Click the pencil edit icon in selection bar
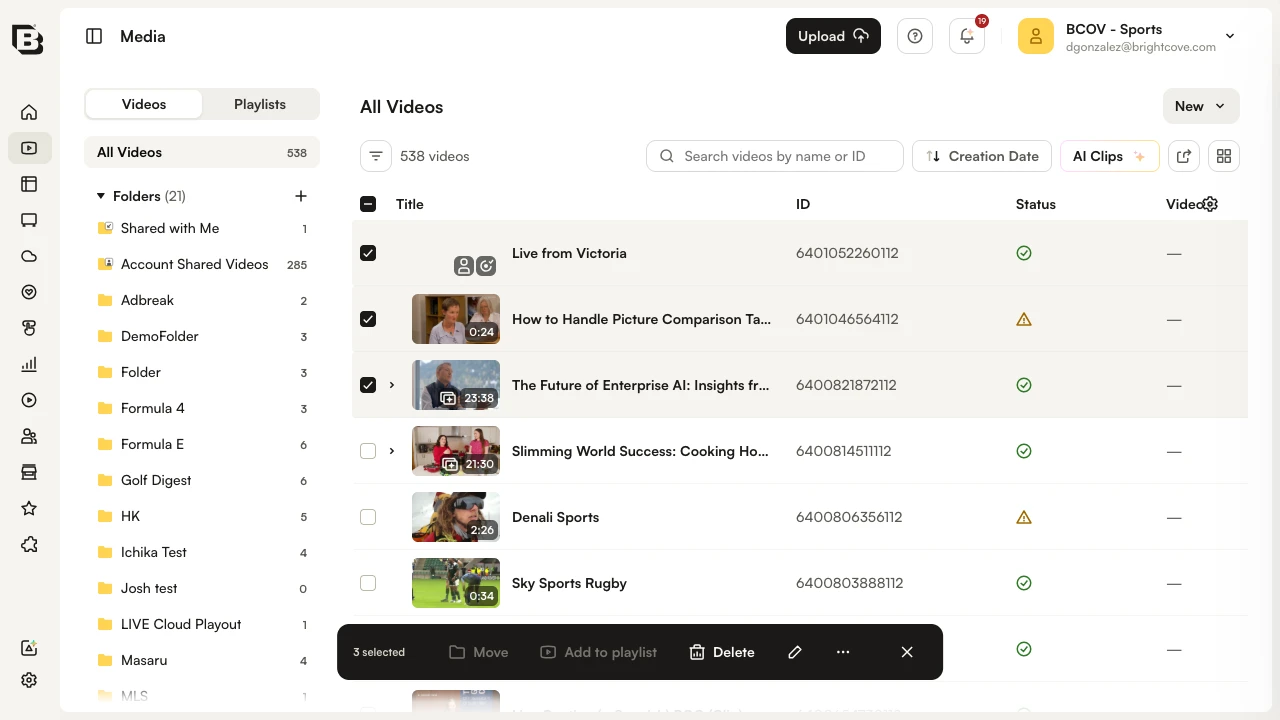The height and width of the screenshot is (720, 1280). (x=795, y=652)
